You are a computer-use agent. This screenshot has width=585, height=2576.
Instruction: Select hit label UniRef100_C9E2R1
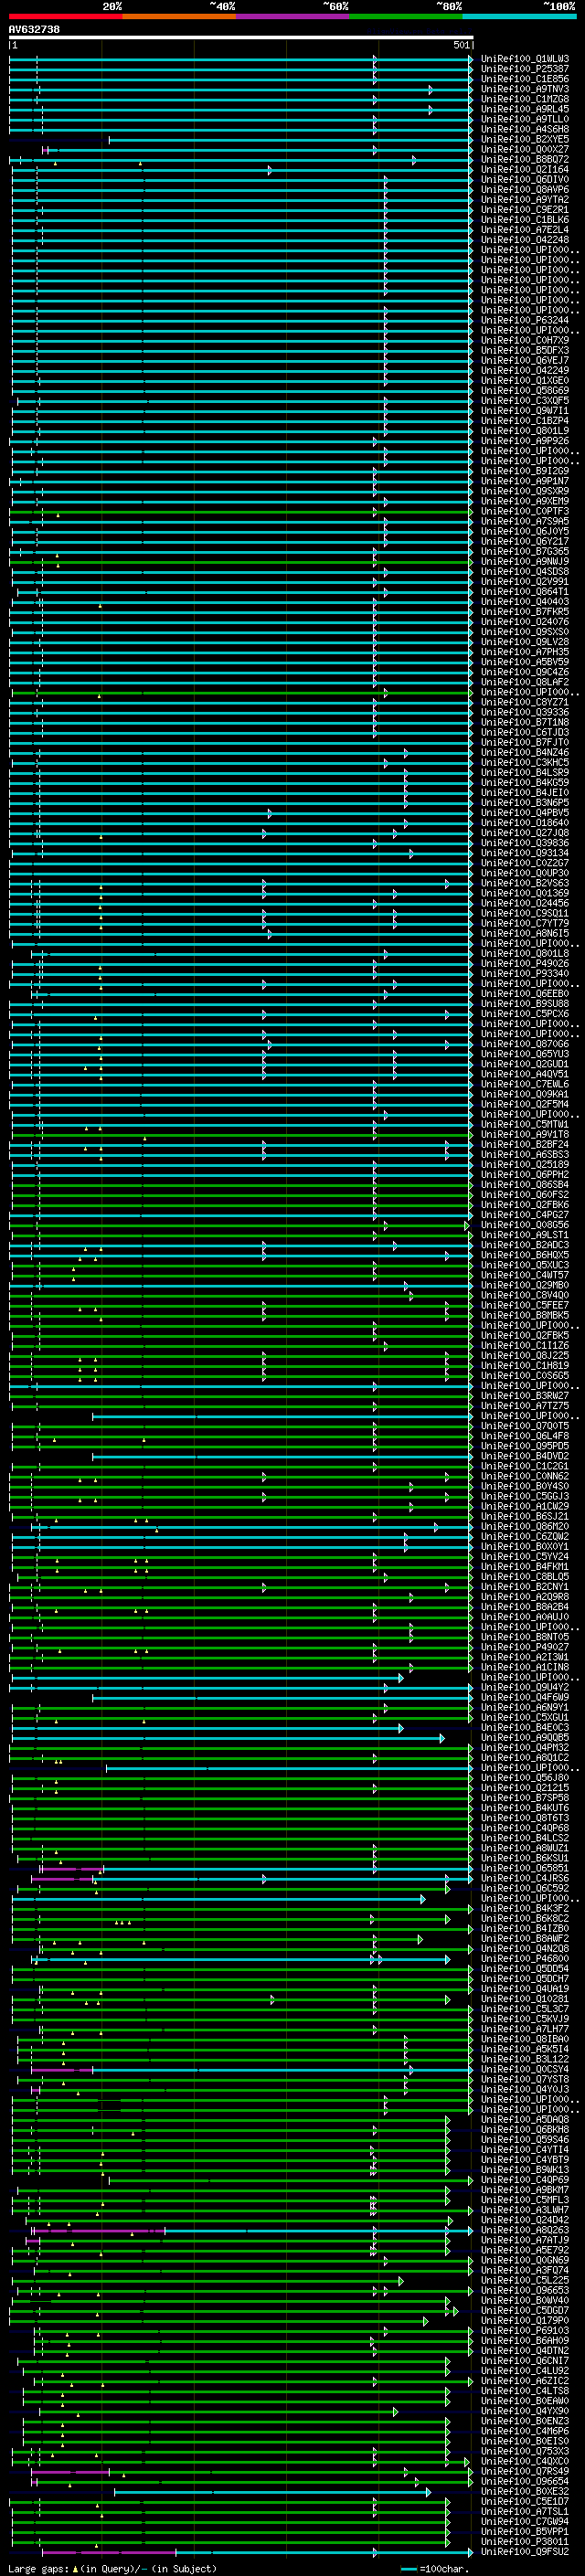pyautogui.click(x=525, y=209)
